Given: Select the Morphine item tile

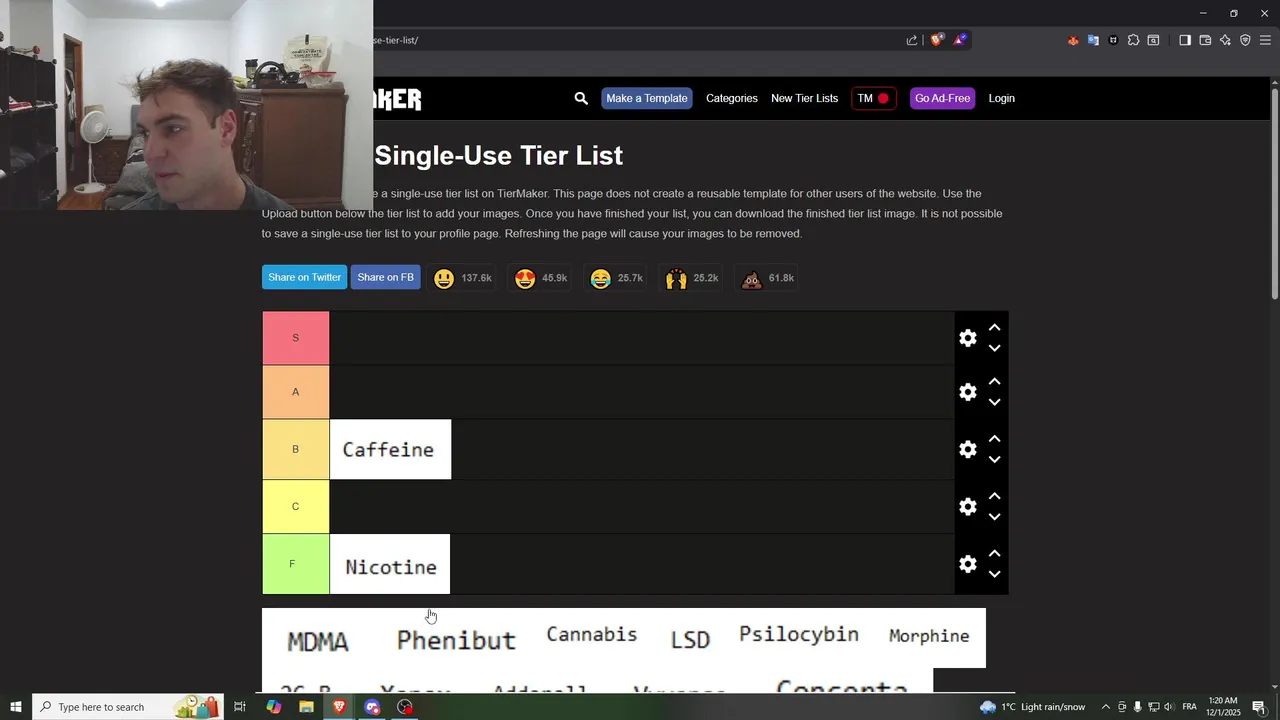Looking at the screenshot, I should pos(929,636).
